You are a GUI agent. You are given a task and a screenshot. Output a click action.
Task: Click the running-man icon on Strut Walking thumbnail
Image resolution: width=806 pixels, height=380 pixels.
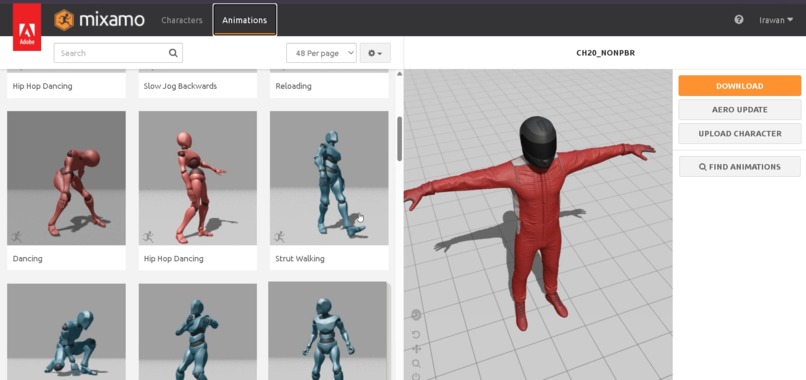(x=280, y=237)
